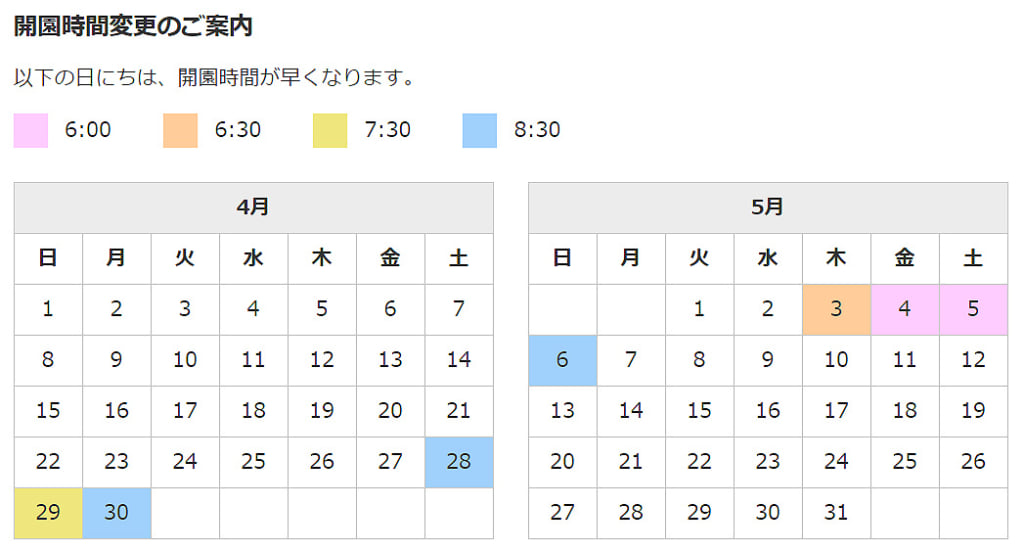Select May 3 orange-highlighted cell
Screen dimensions: 1024x551
(837, 309)
